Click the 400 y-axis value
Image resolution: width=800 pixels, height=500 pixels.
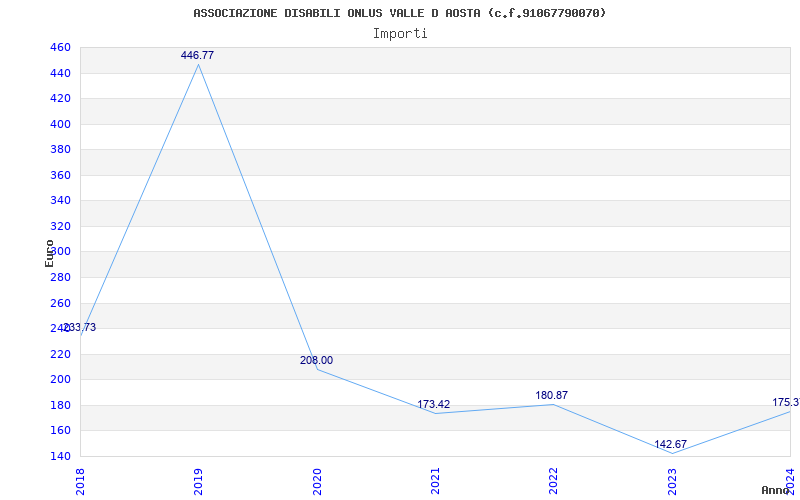point(60,124)
